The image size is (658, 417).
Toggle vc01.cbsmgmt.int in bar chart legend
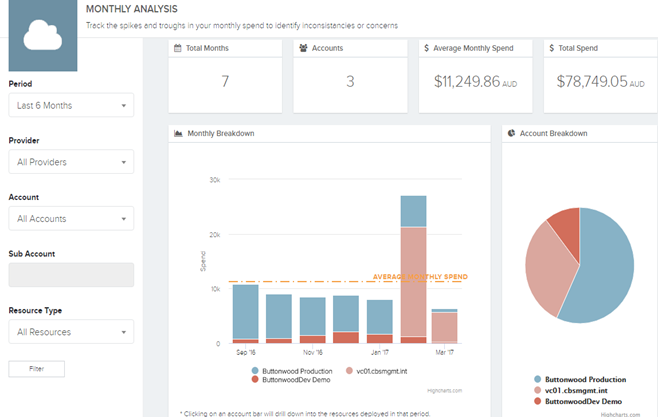tap(376, 371)
